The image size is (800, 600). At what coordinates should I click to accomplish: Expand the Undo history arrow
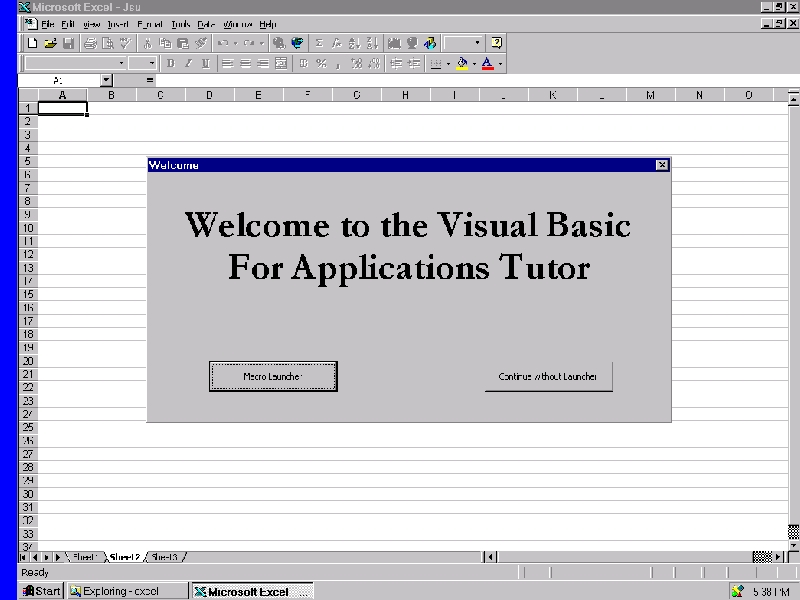[x=236, y=43]
